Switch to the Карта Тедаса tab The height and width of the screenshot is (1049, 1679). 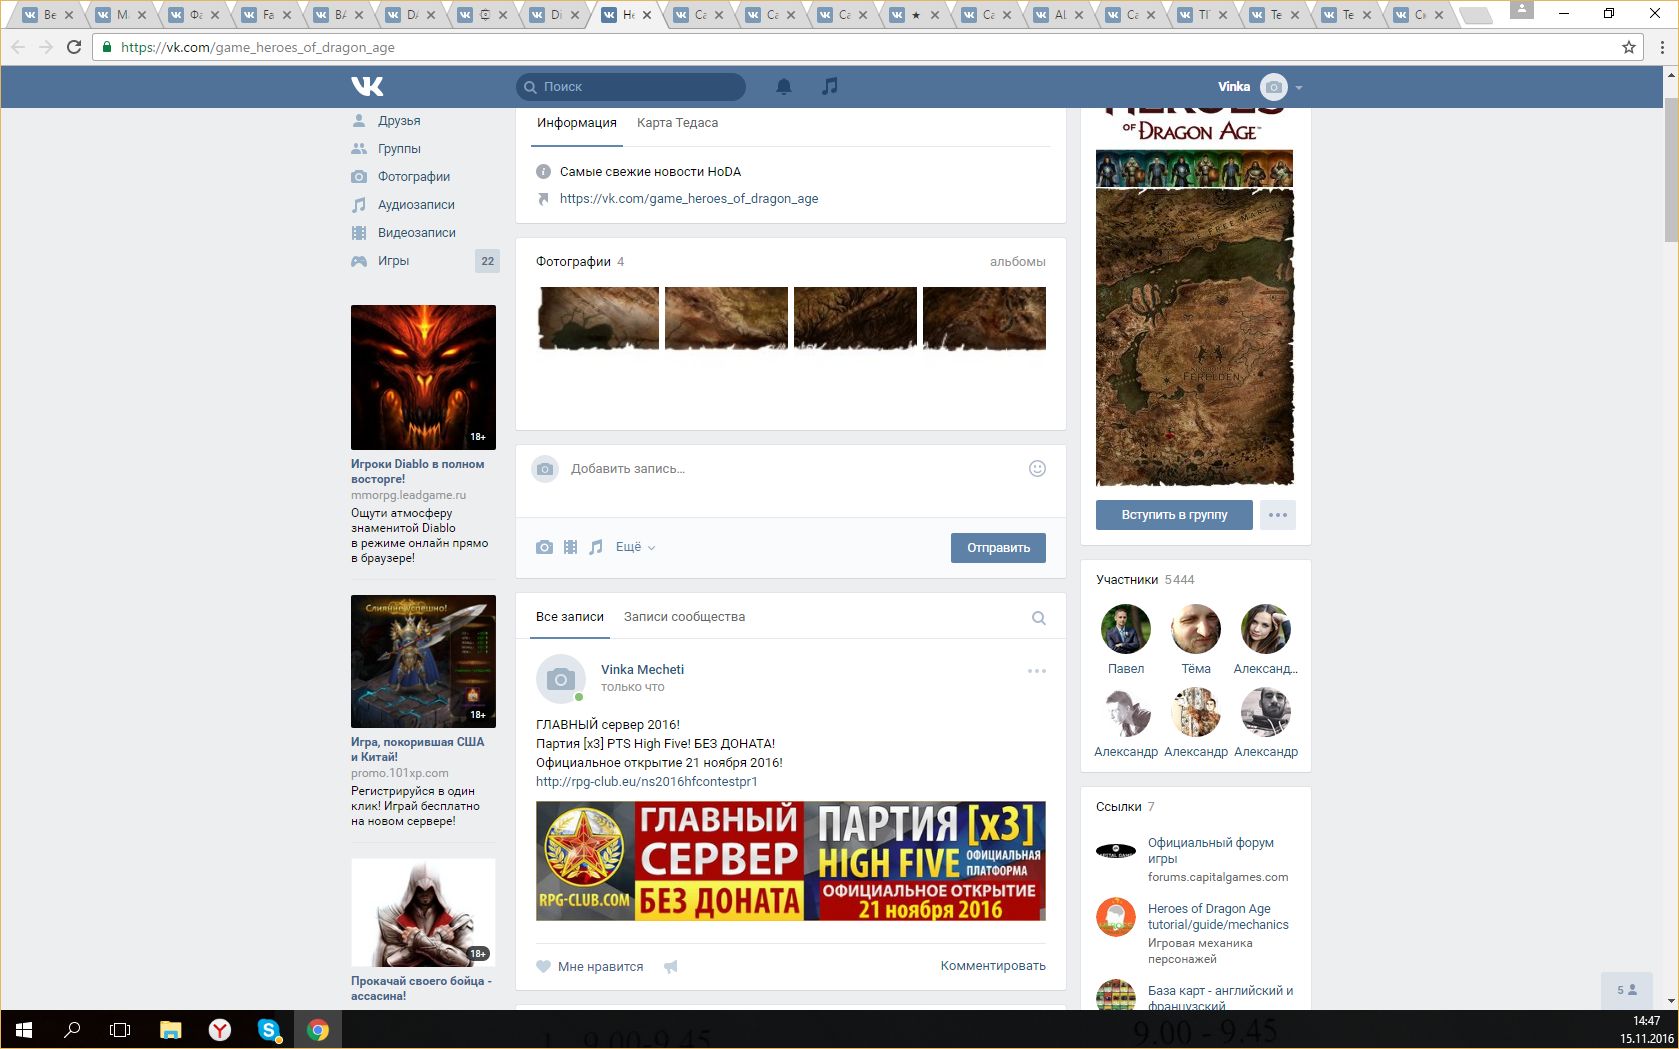677,123
